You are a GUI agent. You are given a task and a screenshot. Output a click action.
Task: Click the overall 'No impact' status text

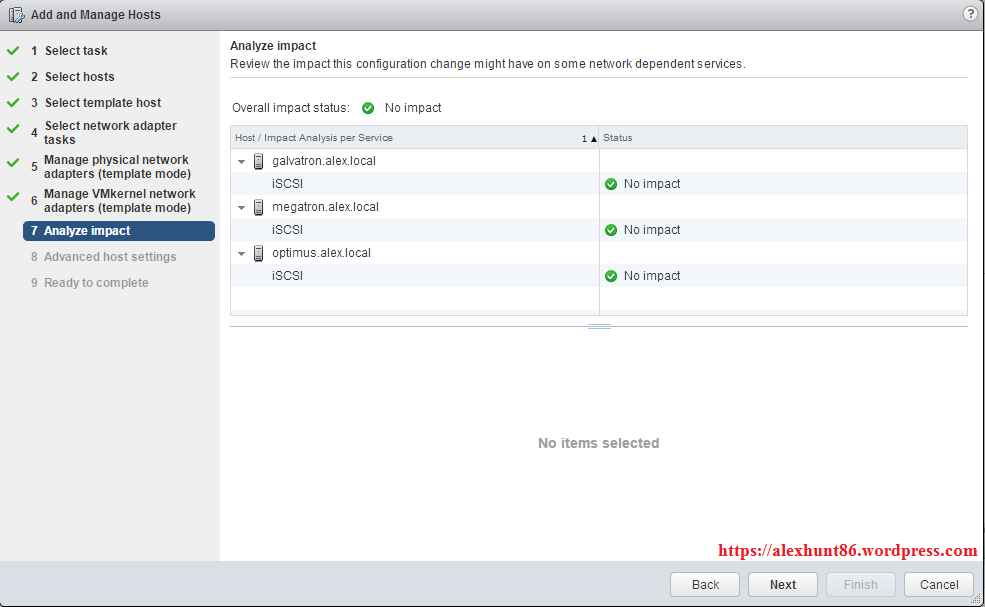point(413,108)
